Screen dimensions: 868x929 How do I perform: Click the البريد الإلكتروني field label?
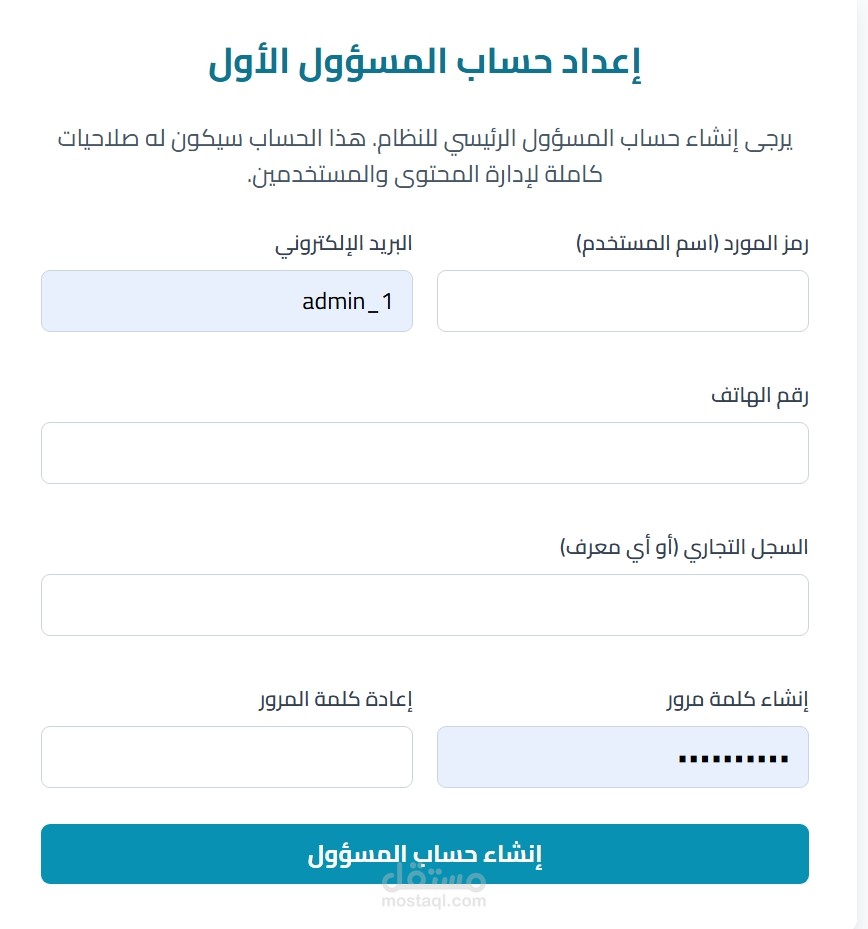pyautogui.click(x=344, y=244)
